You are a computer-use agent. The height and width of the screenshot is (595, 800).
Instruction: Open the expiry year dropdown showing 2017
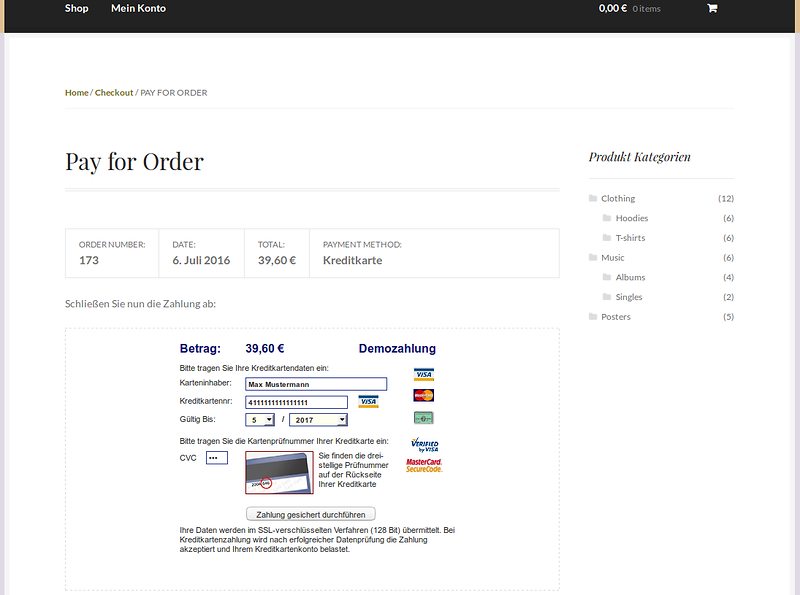(x=318, y=420)
